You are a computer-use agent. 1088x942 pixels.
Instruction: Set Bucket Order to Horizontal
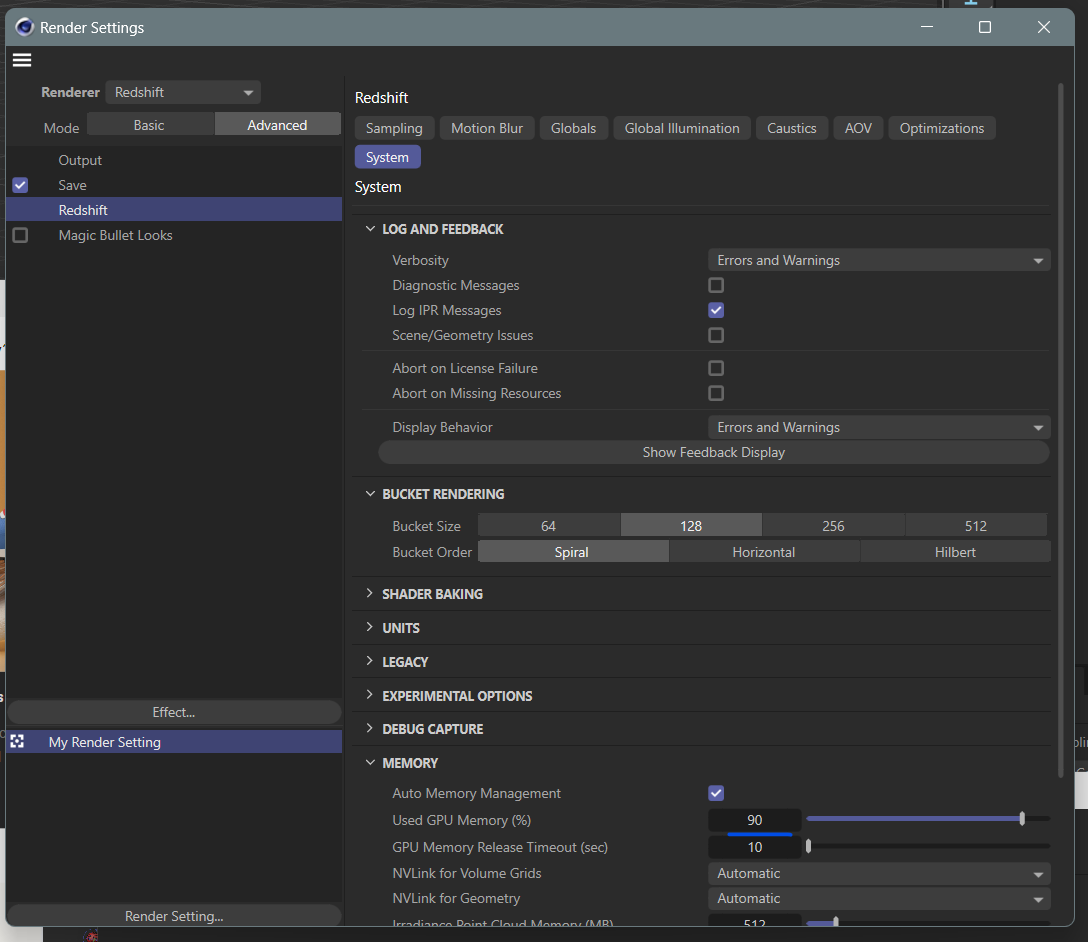(764, 552)
